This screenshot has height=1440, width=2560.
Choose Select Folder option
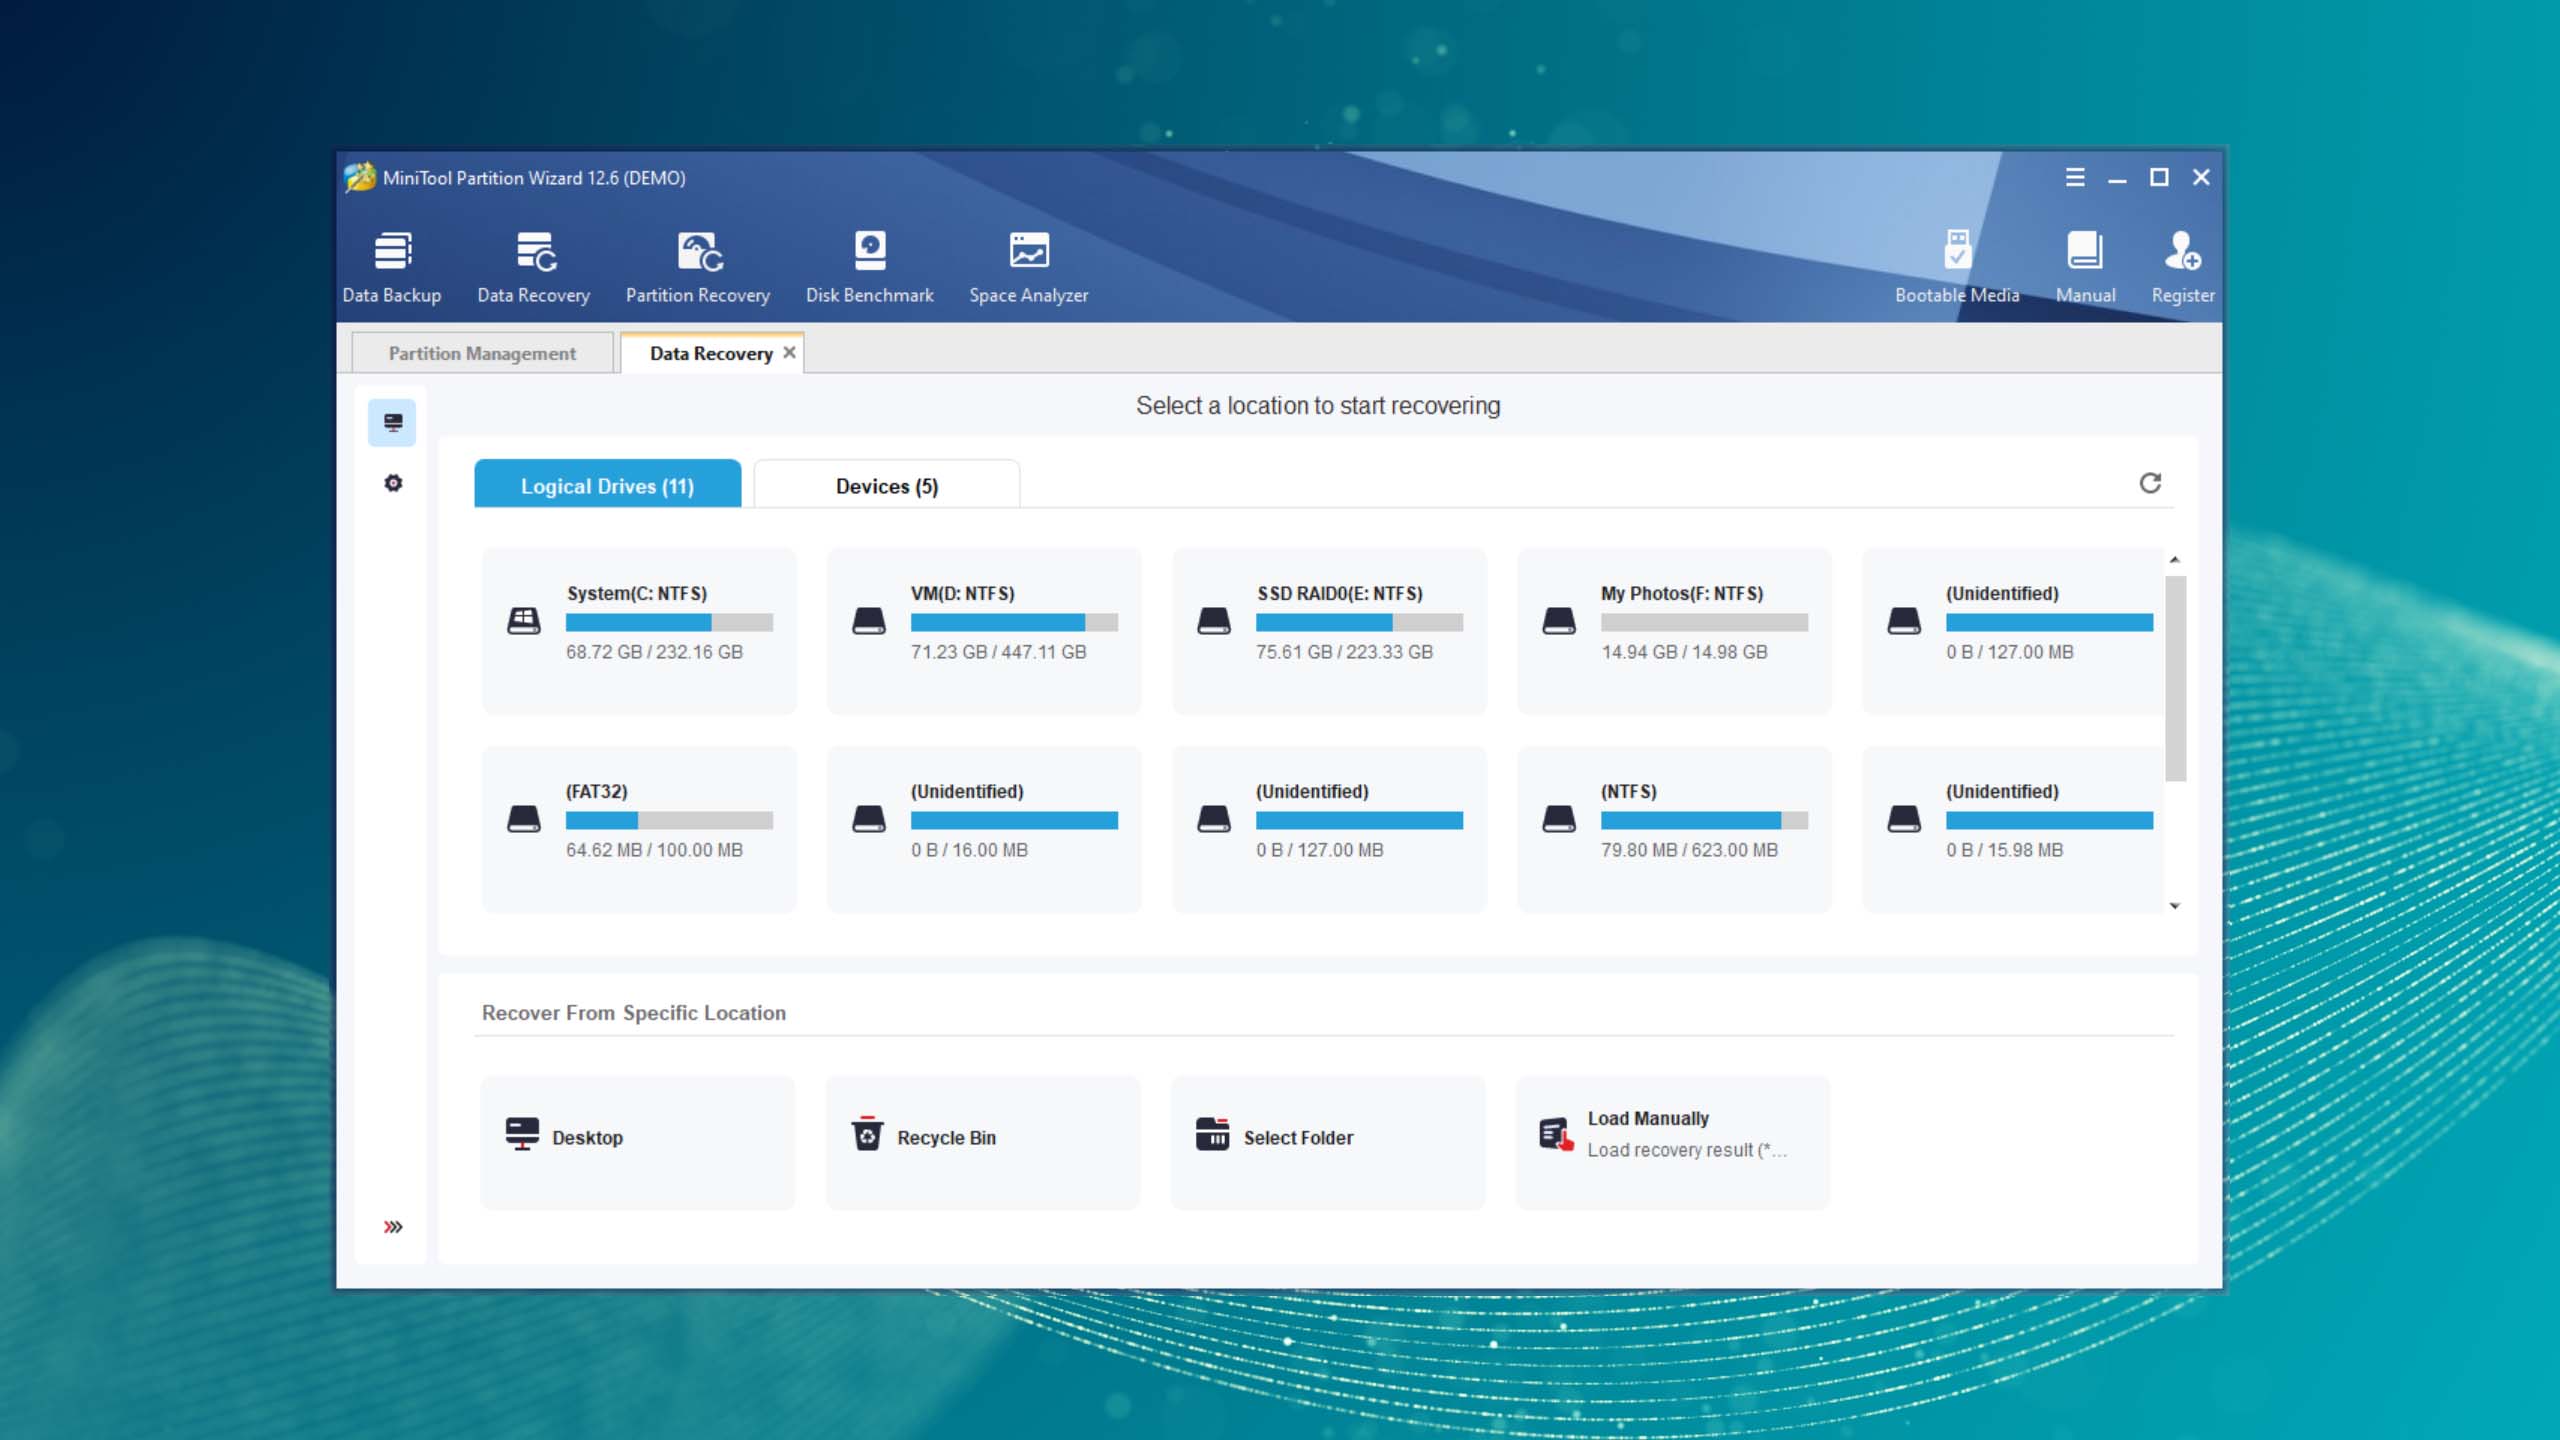click(x=1328, y=1142)
